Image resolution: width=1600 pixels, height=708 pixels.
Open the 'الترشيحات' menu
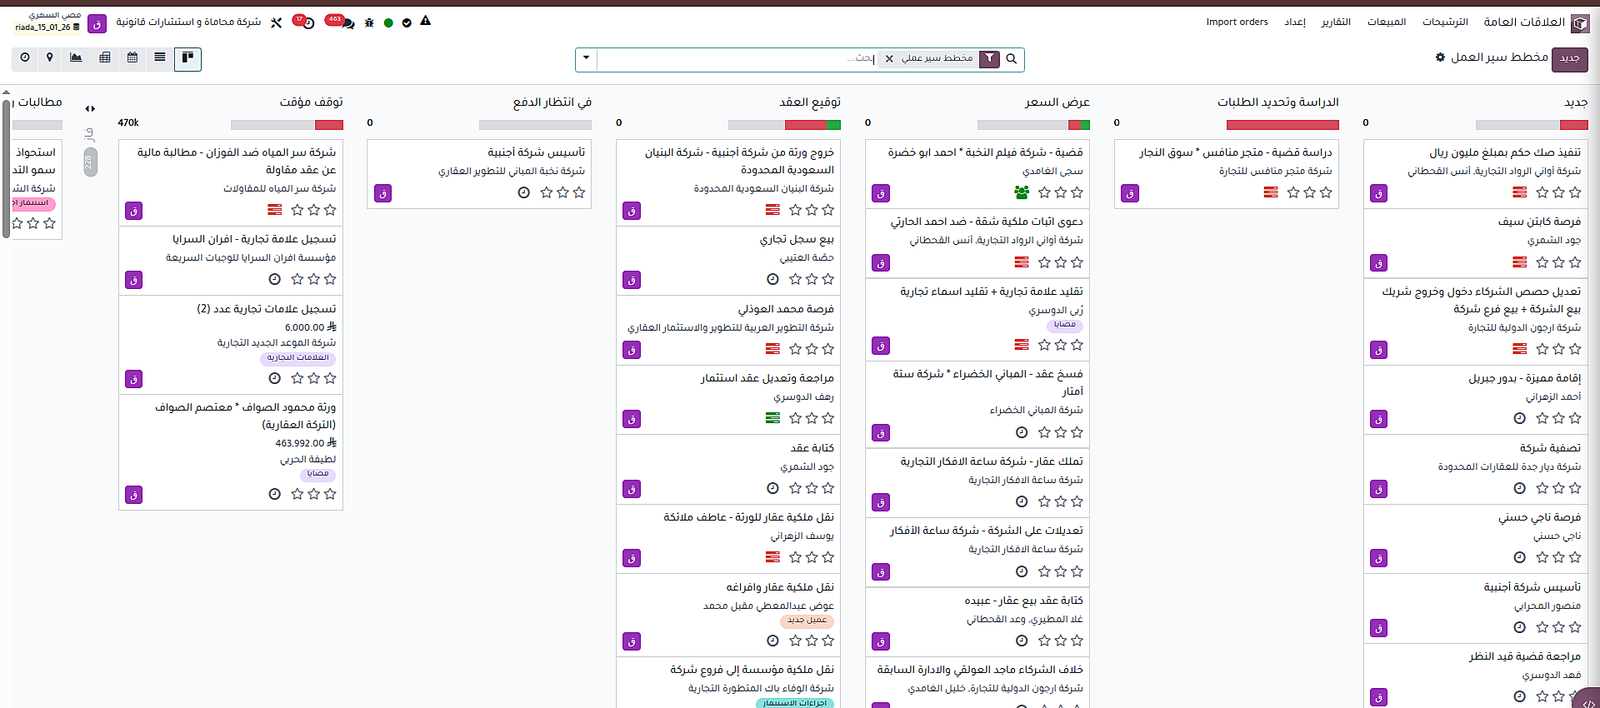point(1445,22)
